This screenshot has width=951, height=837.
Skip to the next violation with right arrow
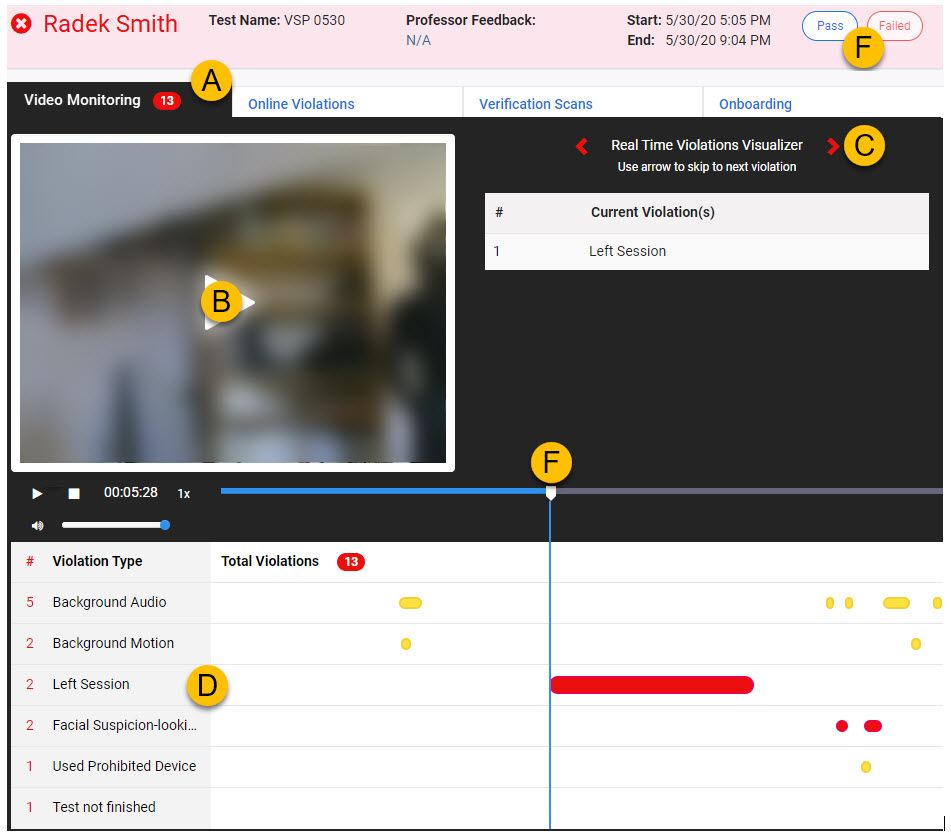(832, 146)
